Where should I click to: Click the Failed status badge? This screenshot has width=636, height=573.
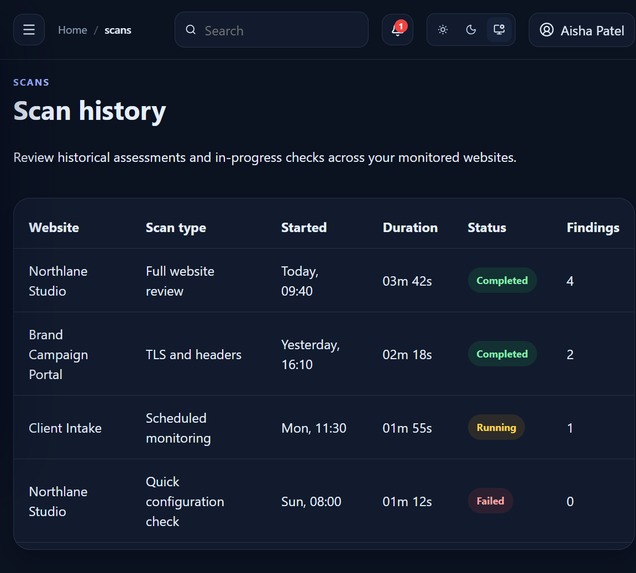(490, 501)
